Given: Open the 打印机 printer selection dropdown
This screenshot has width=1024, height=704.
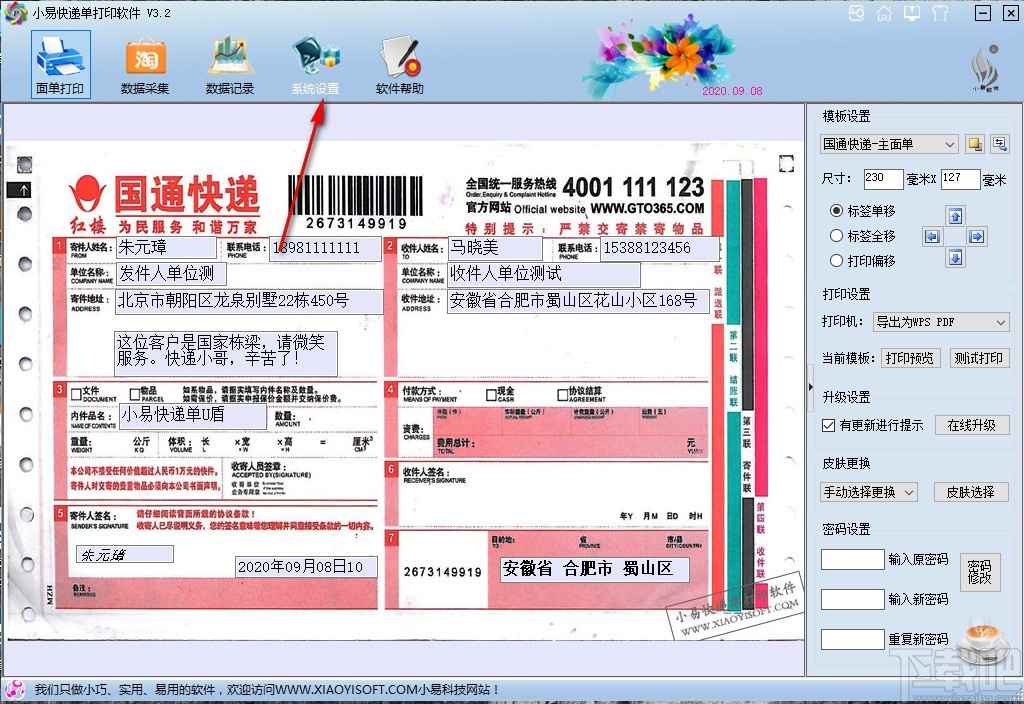Looking at the screenshot, I should pos(940,321).
